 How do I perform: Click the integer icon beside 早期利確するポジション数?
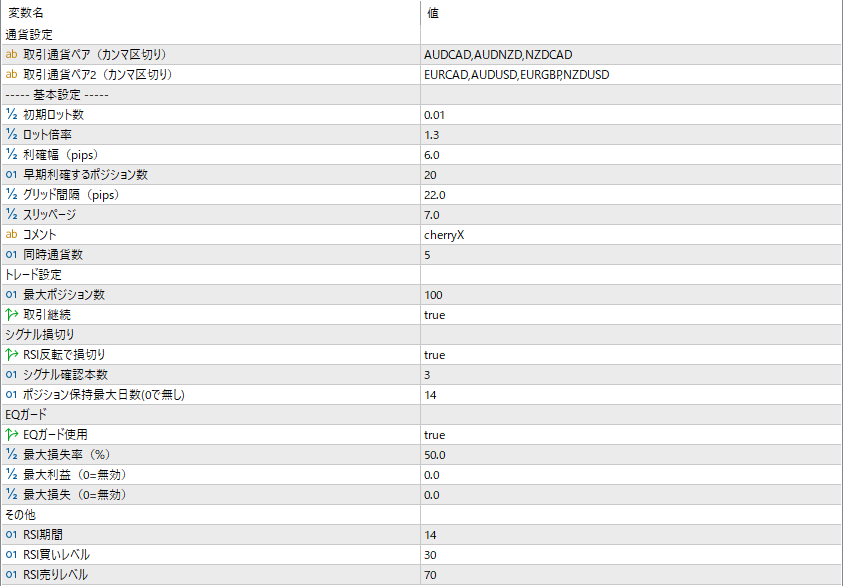12,174
